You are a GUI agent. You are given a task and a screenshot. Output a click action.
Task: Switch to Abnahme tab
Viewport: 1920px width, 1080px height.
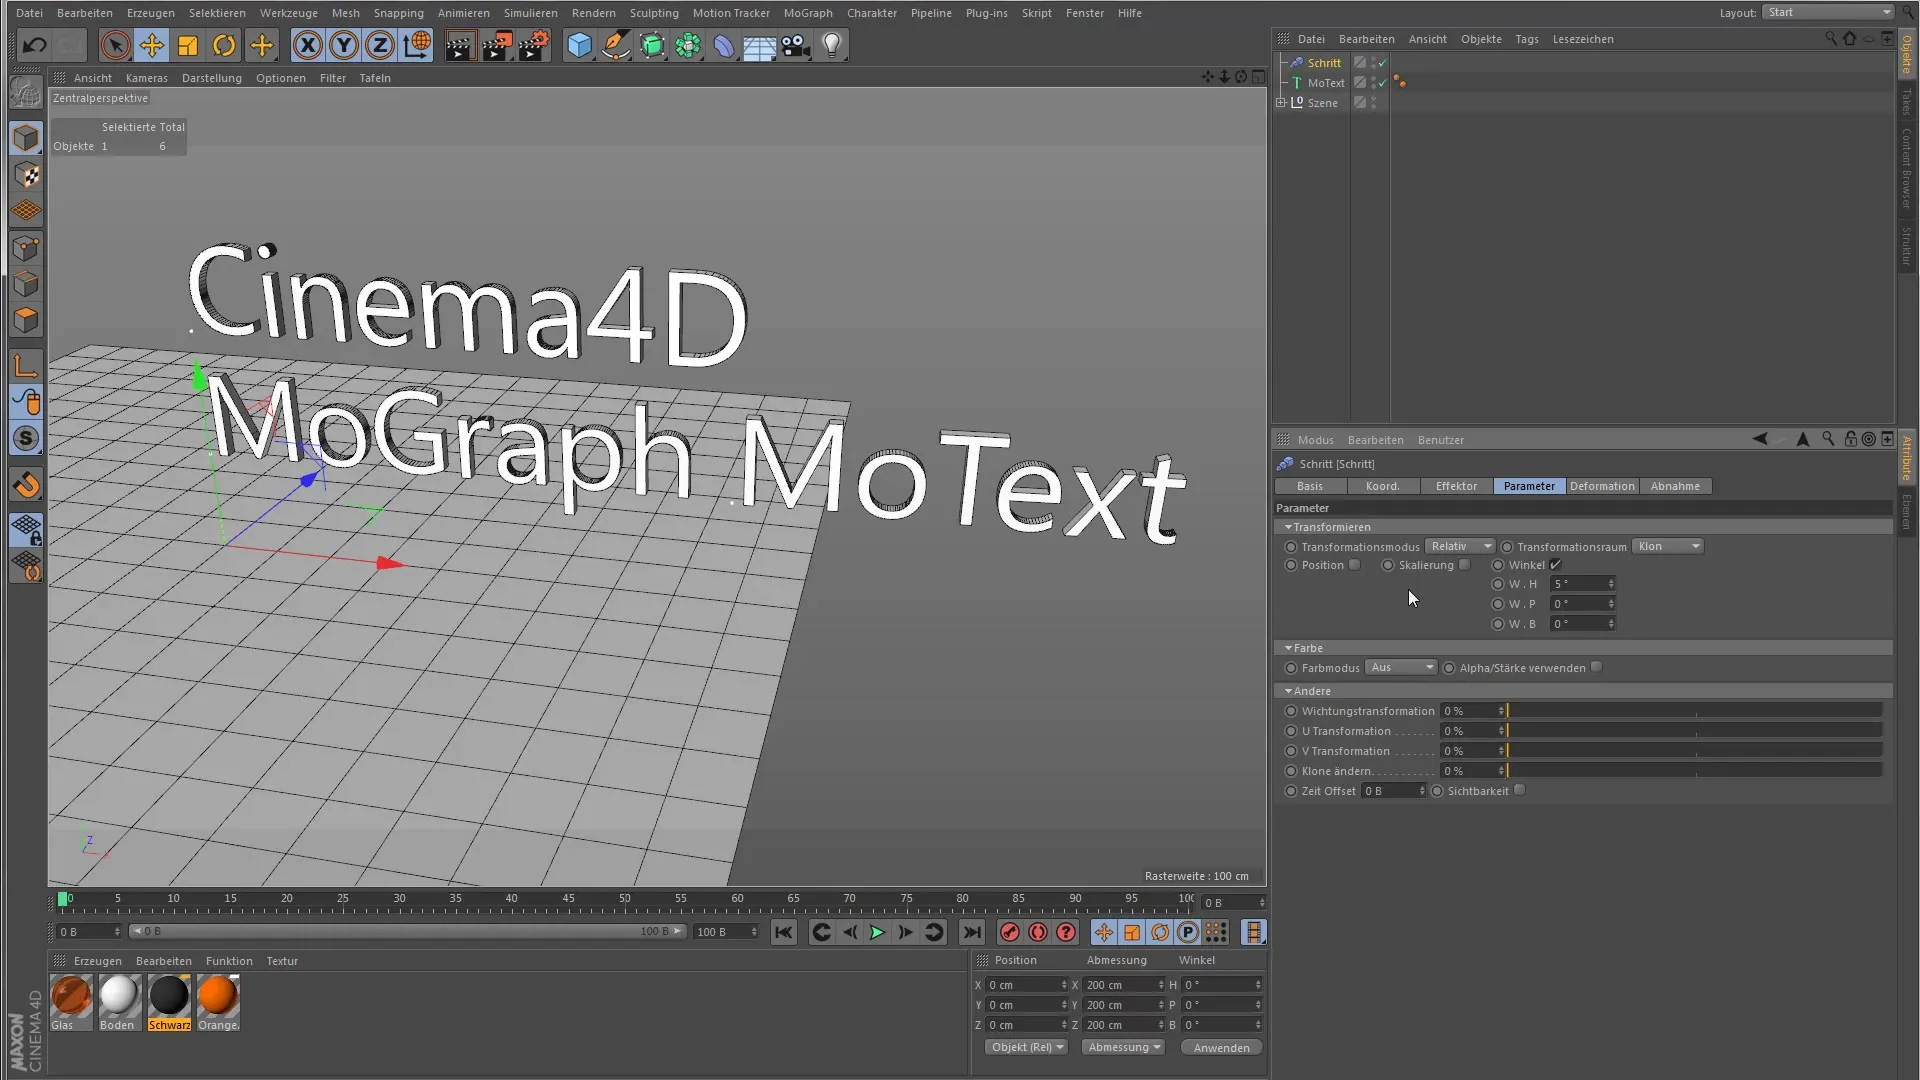[1675, 486]
